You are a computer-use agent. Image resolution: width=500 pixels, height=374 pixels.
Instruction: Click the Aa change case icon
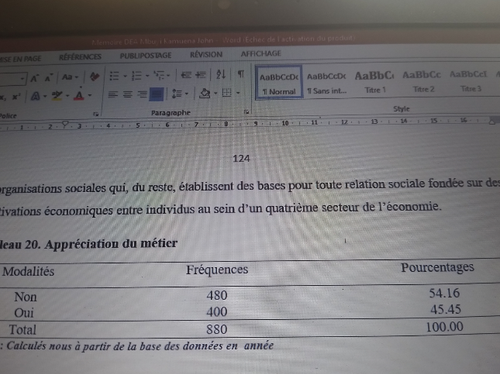67,77
